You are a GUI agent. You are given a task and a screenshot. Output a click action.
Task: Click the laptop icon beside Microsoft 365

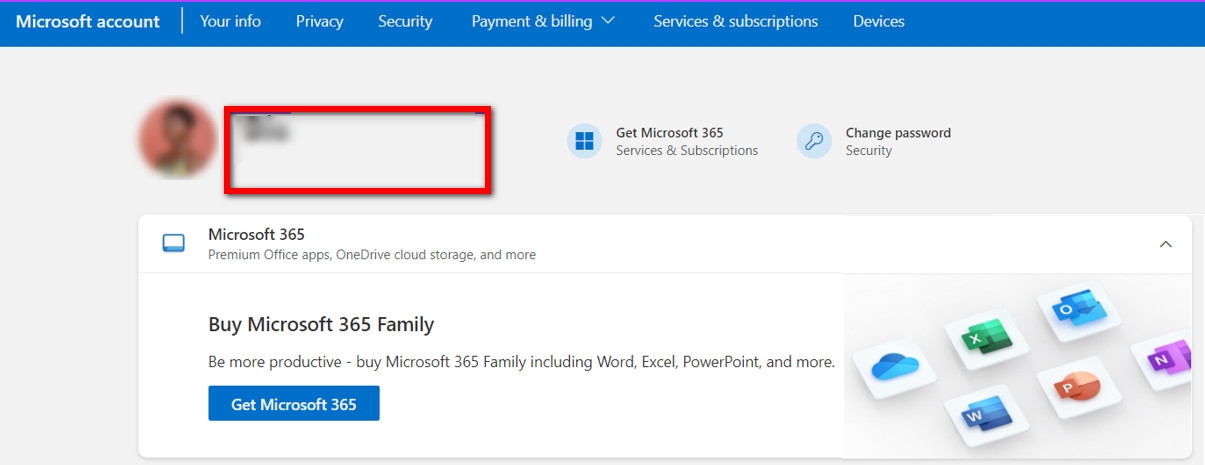coord(174,243)
